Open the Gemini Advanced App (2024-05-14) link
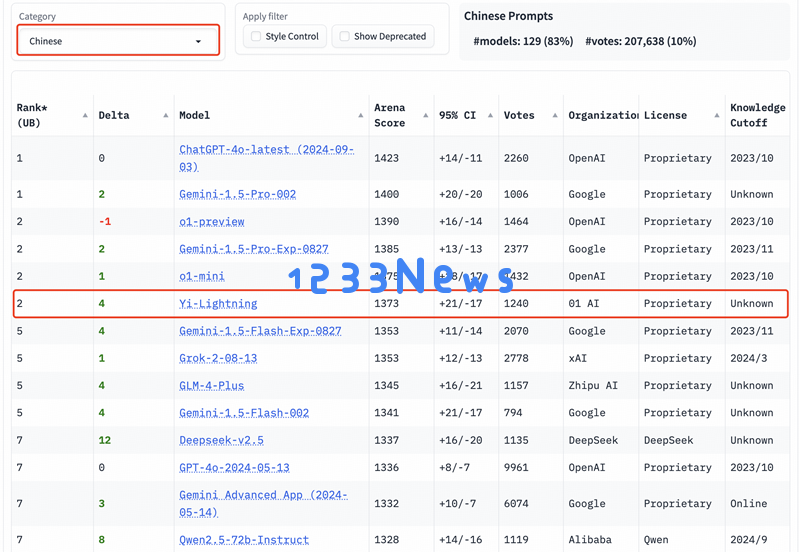The height and width of the screenshot is (552, 800). [x=263, y=503]
